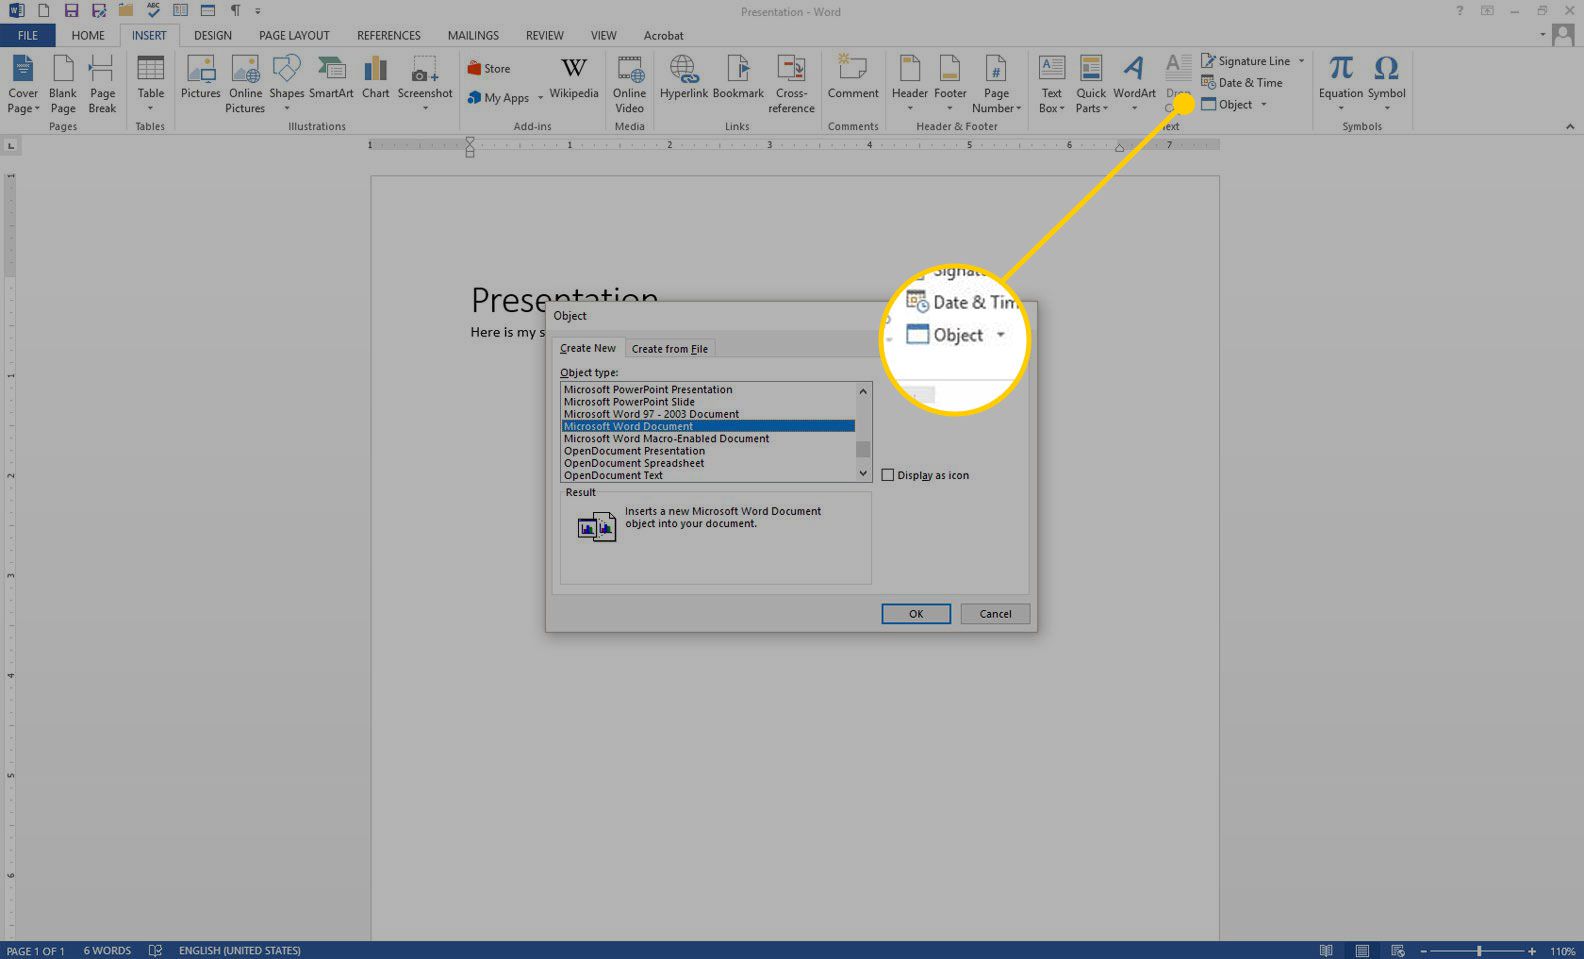Click the zoom in plus button
The image size is (1584, 959).
point(1531,951)
